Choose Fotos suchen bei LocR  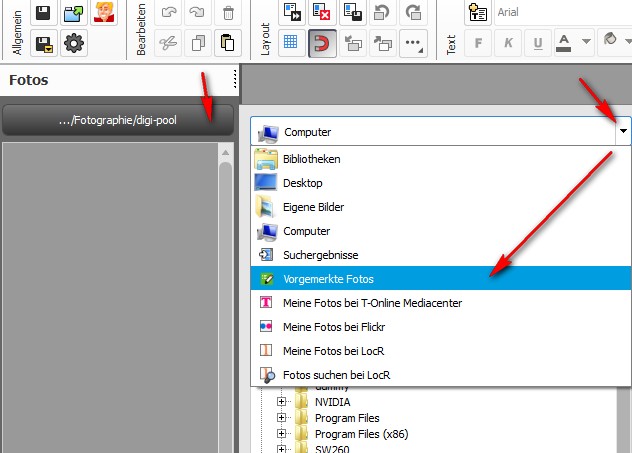click(x=441, y=375)
